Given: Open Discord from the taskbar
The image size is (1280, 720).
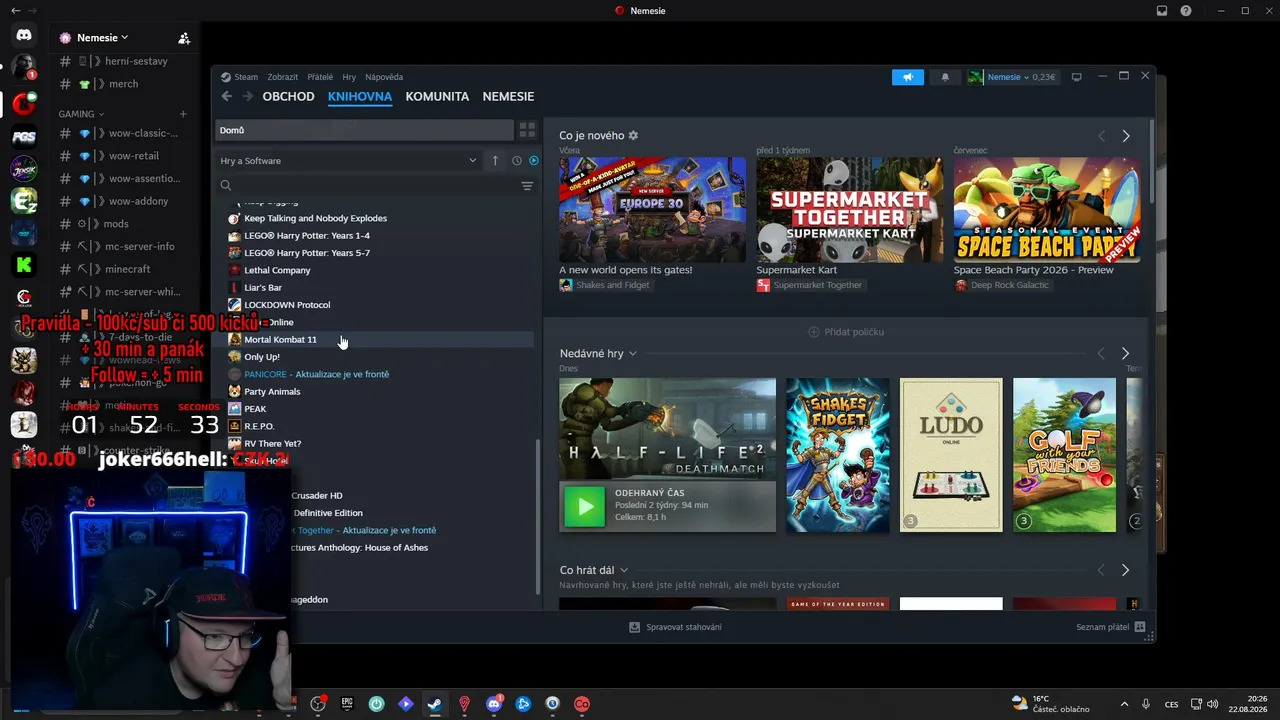Looking at the screenshot, I should tap(494, 704).
